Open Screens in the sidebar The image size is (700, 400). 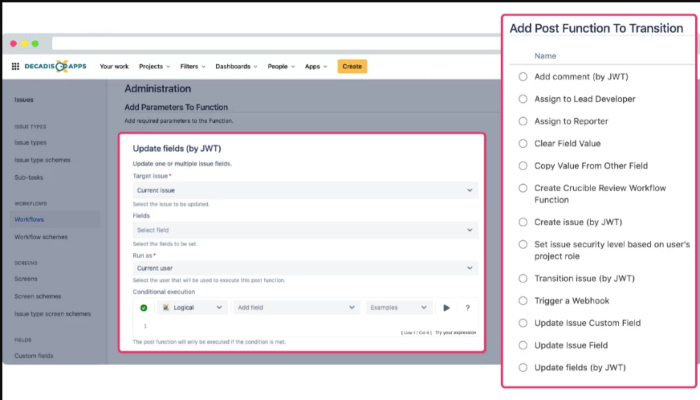(26, 279)
